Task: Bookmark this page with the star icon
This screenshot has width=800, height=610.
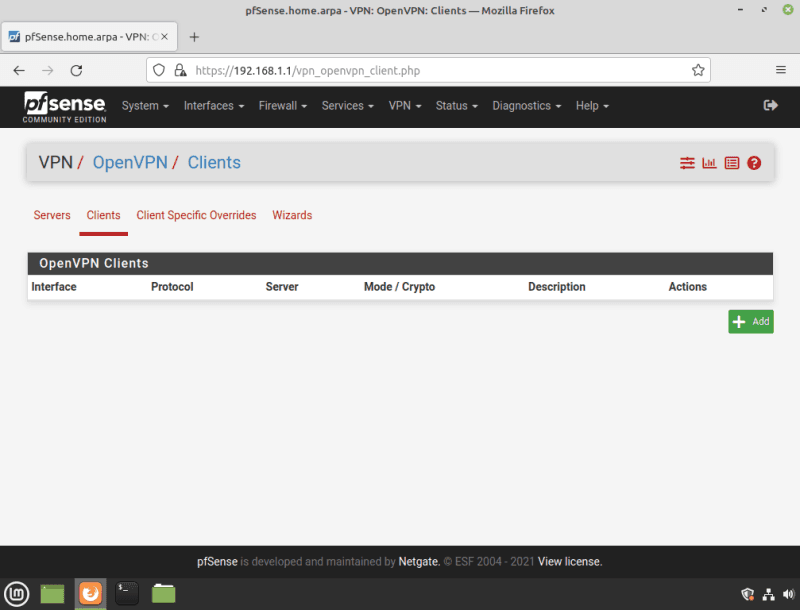Action: tap(698, 70)
